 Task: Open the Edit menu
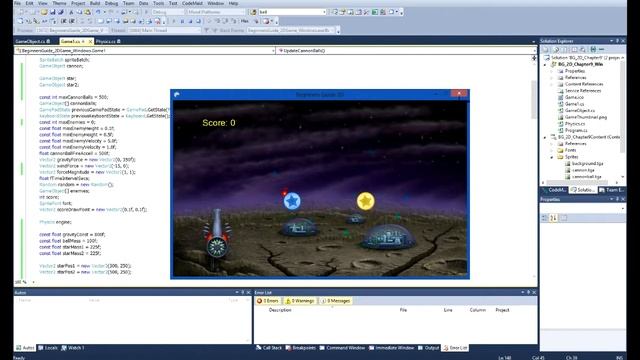pyautogui.click(x=29, y=3)
